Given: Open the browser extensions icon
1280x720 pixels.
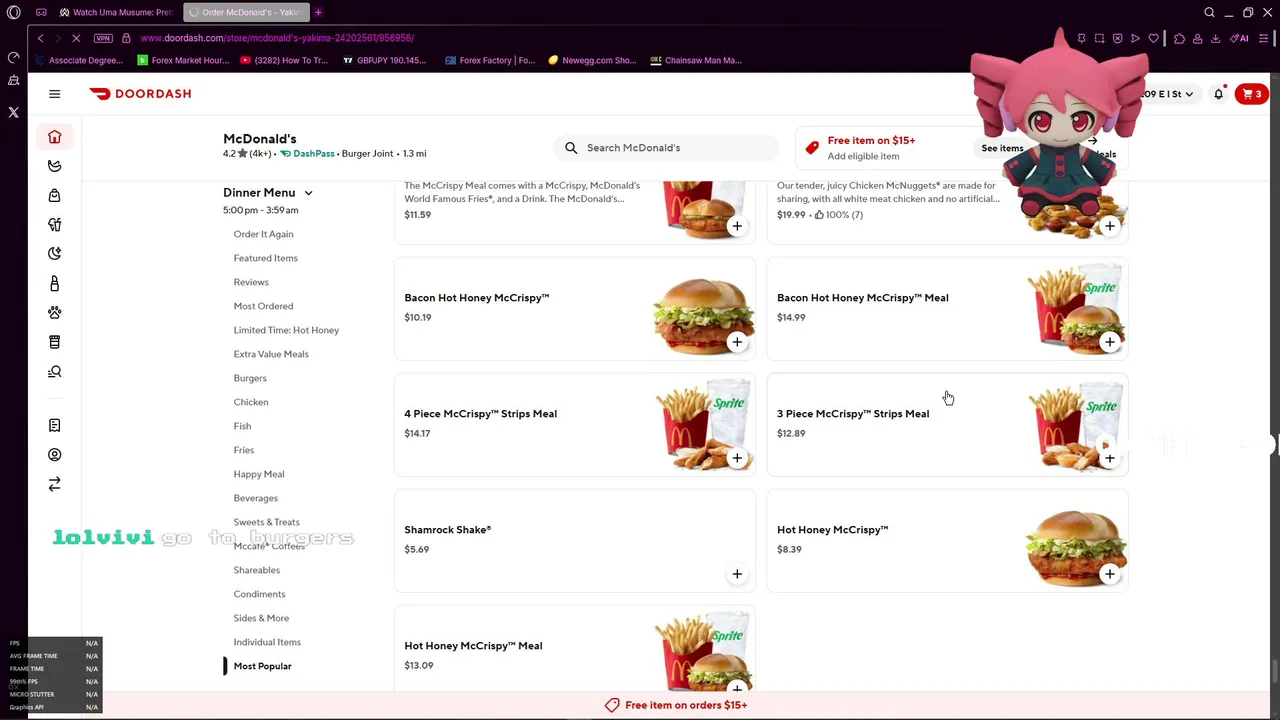Looking at the screenshot, I should point(1179,38).
